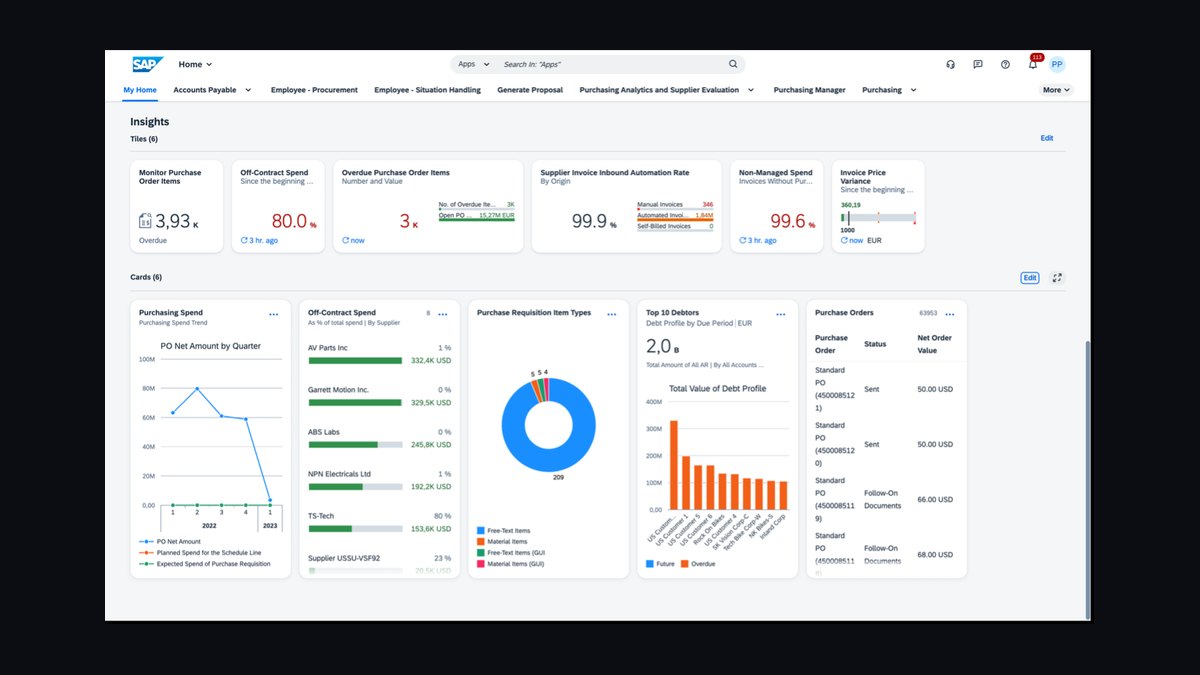Select TS-Tech supplier row
The height and width of the screenshot is (675, 1200).
[x=379, y=522]
